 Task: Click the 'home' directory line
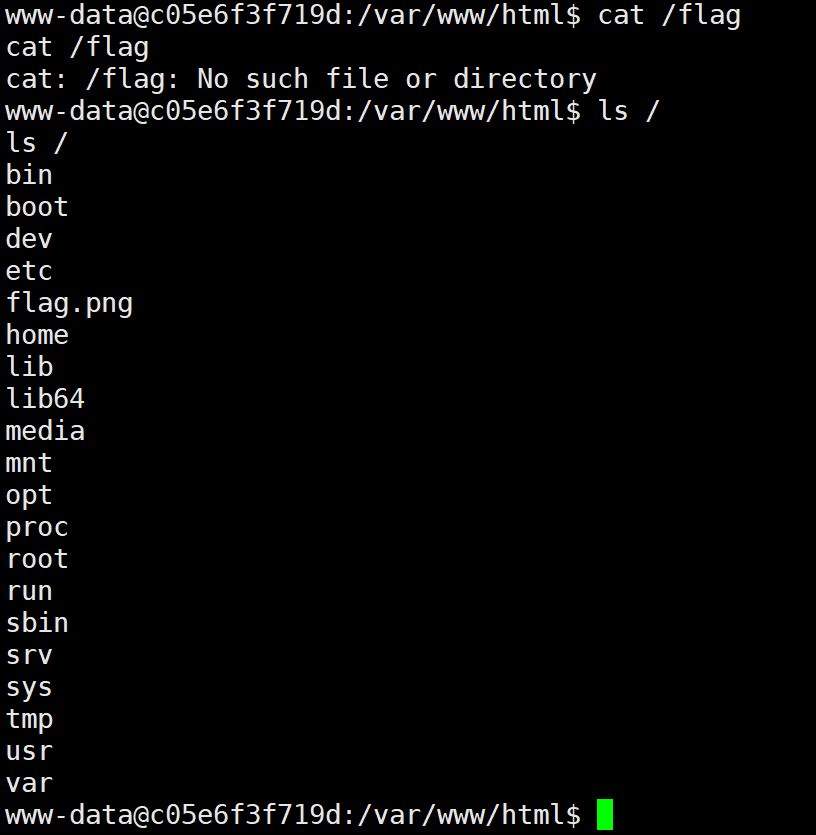click(x=37, y=334)
